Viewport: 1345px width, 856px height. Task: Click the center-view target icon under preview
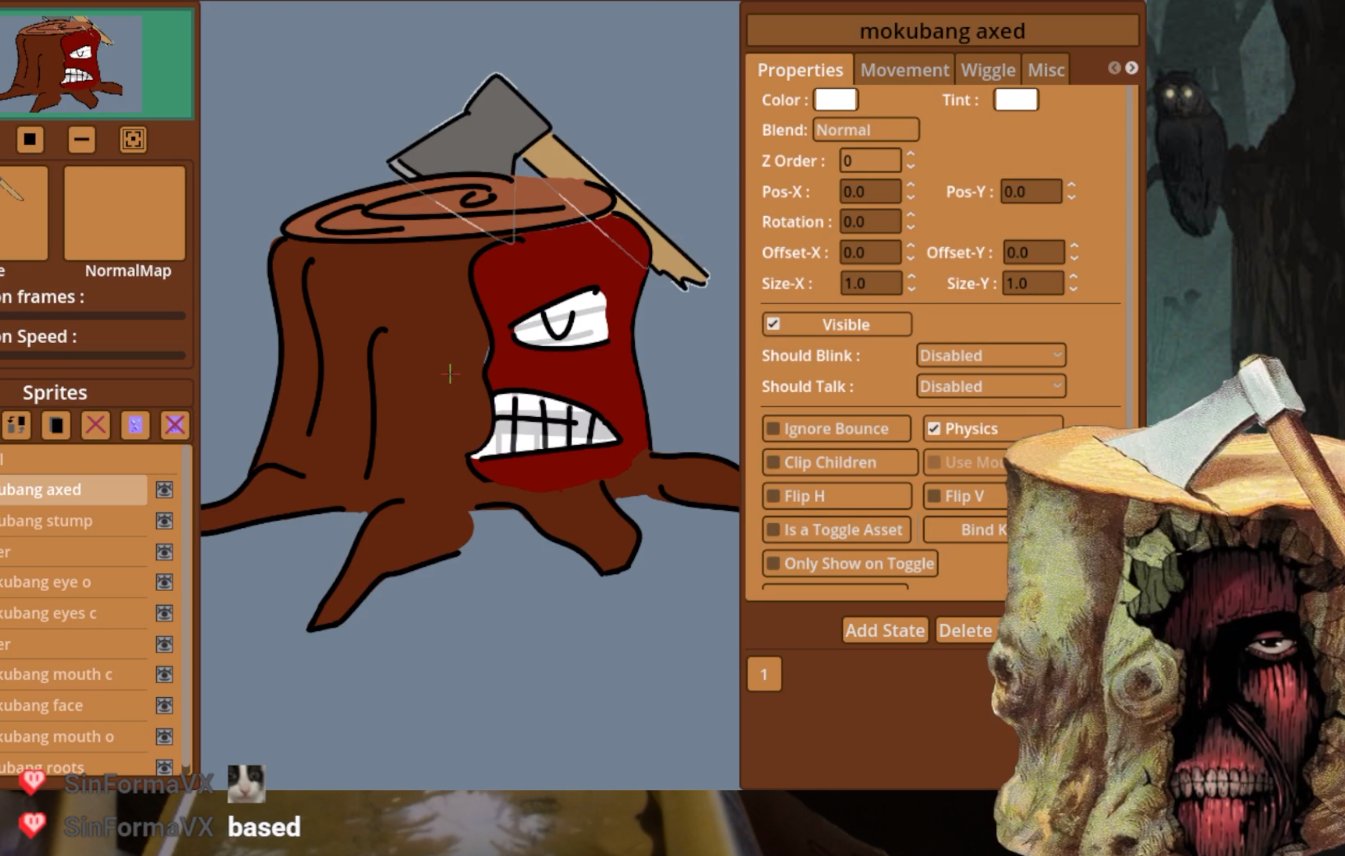[x=133, y=139]
